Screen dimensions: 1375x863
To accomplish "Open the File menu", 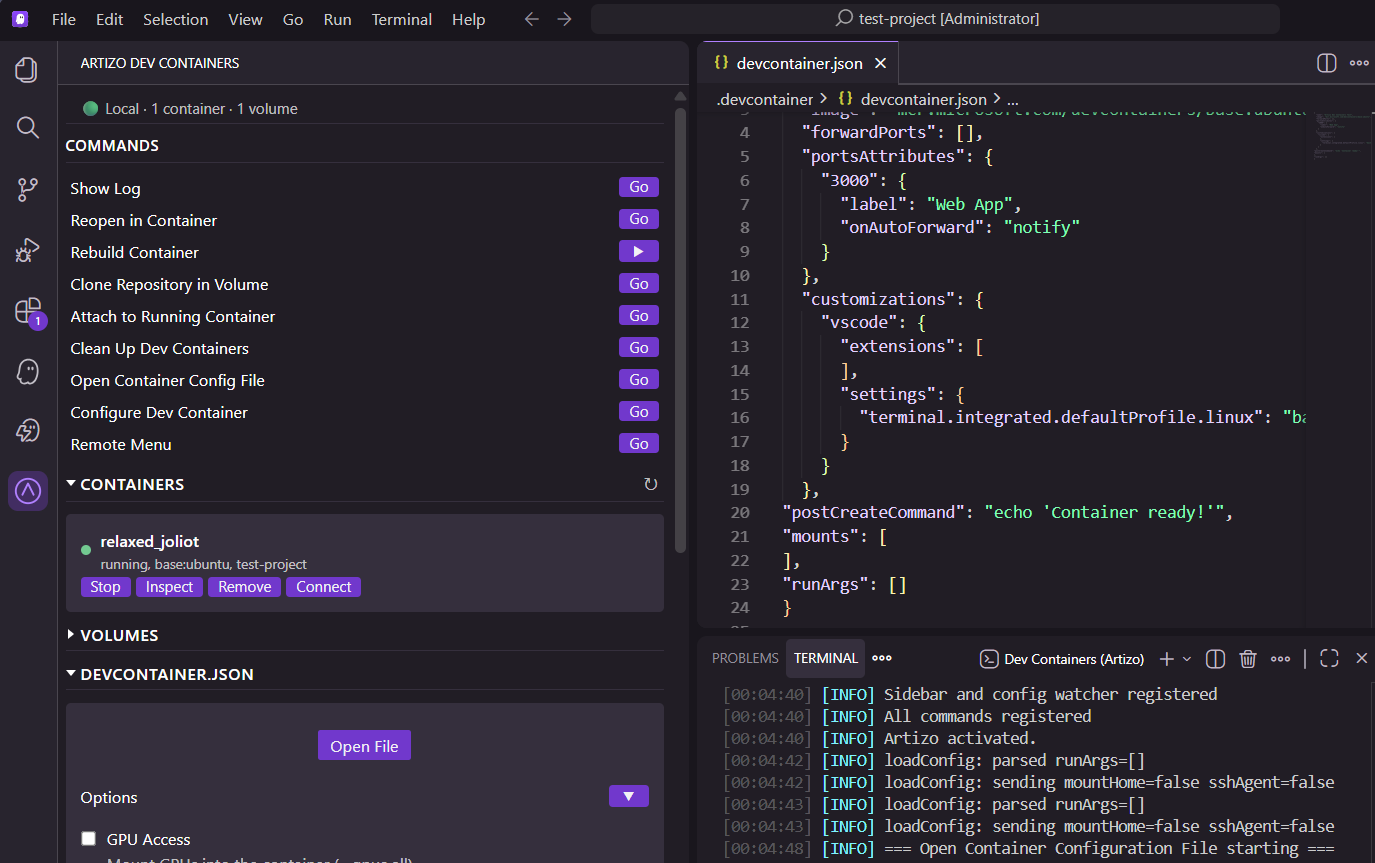I will [x=64, y=19].
